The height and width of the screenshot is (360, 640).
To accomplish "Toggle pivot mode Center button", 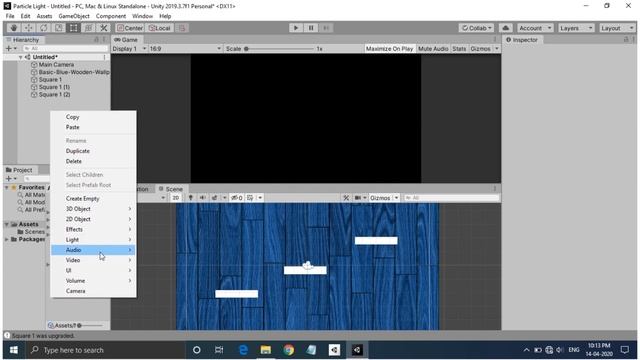I will [130, 28].
